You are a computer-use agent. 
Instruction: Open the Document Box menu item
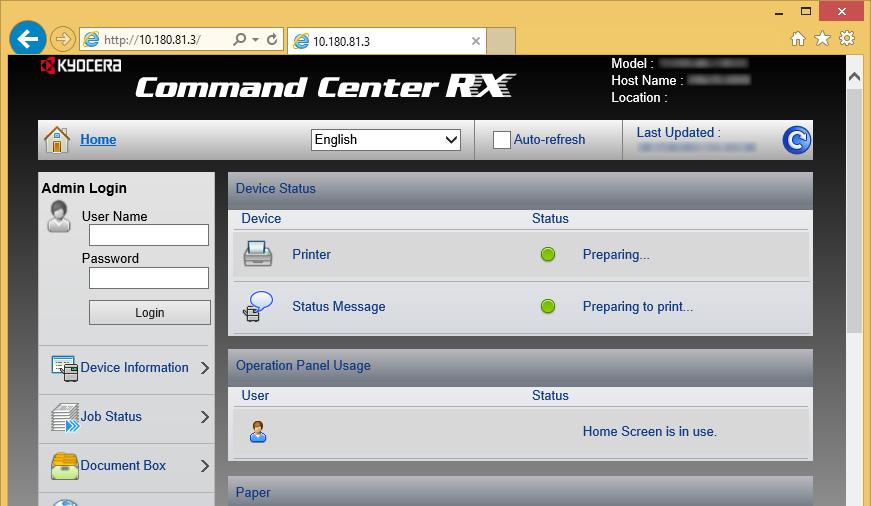(123, 465)
